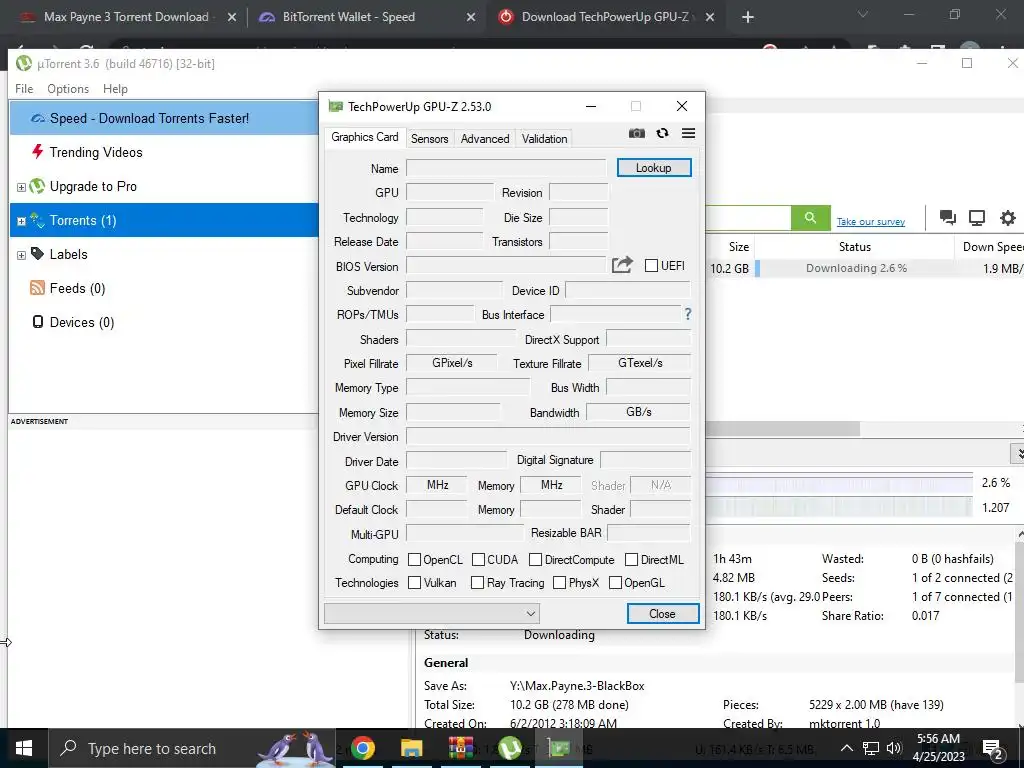
Task: Open Chrome from the taskbar
Action: [x=363, y=748]
